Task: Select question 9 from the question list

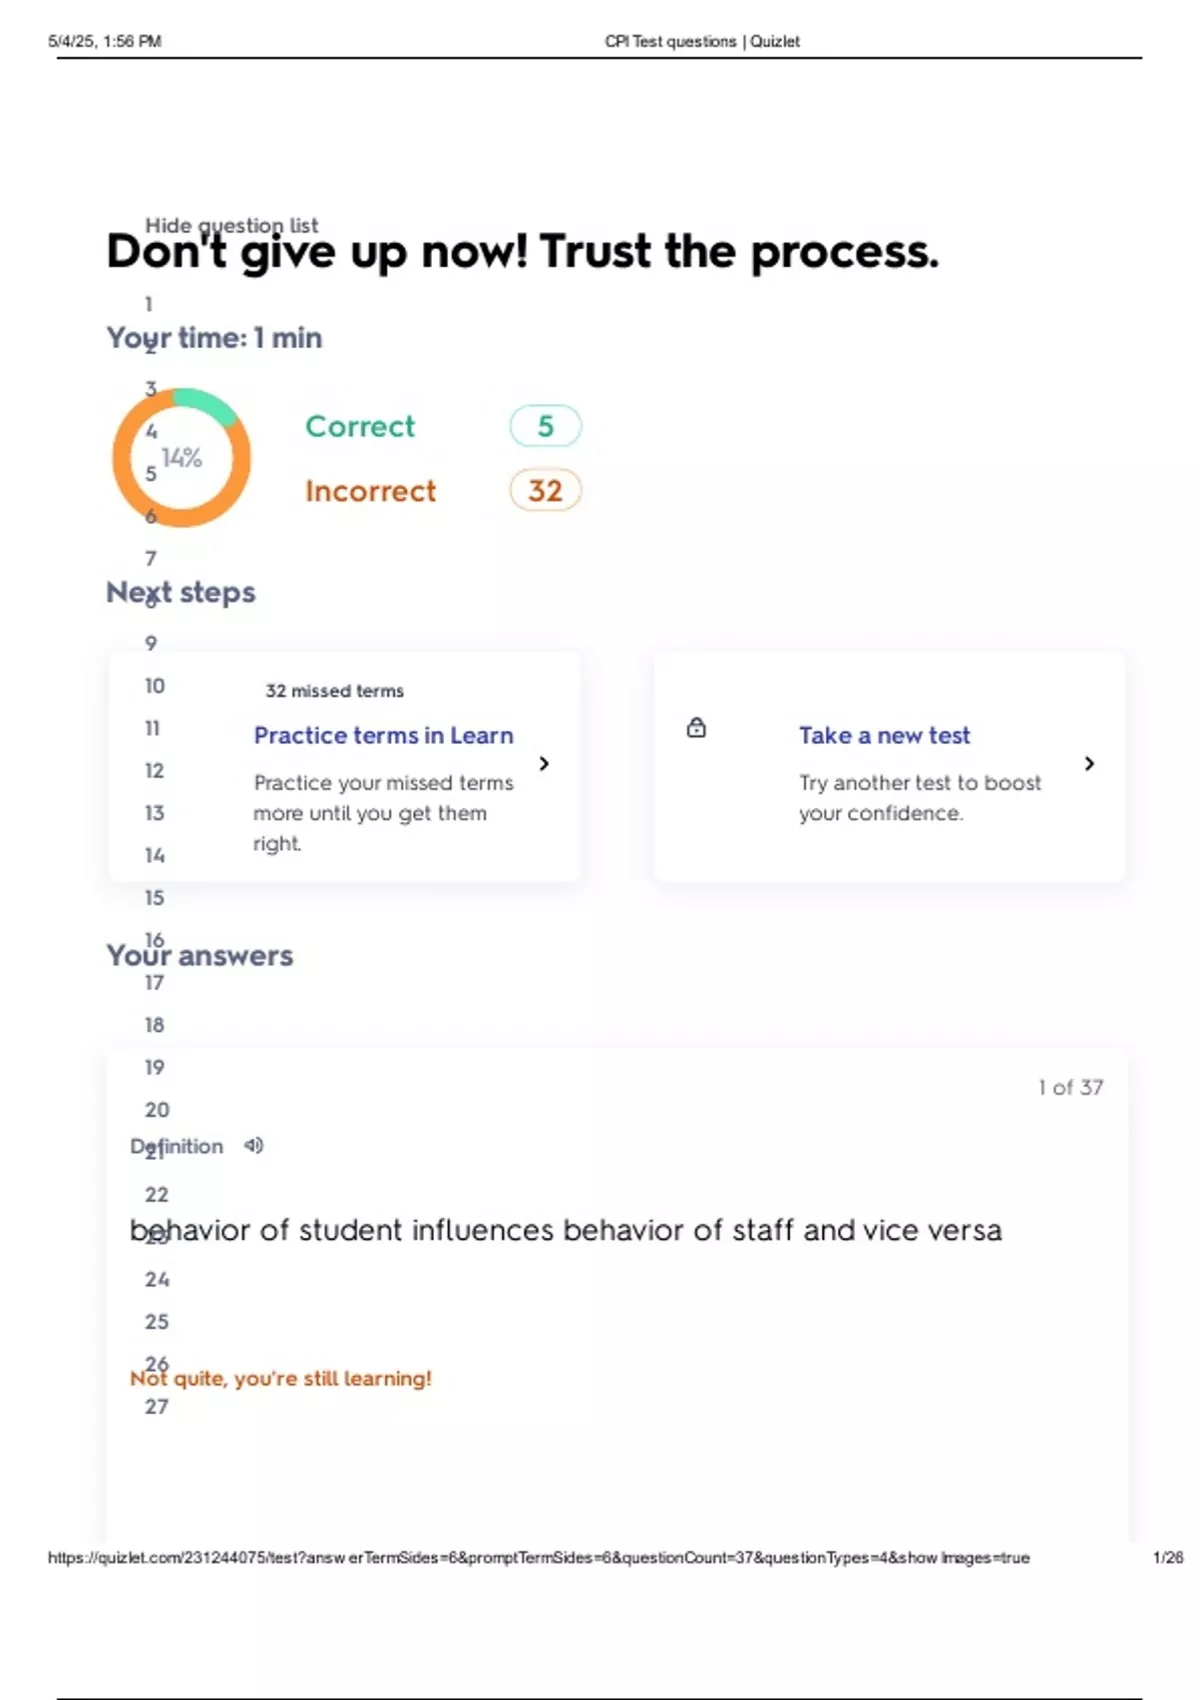Action: 151,643
